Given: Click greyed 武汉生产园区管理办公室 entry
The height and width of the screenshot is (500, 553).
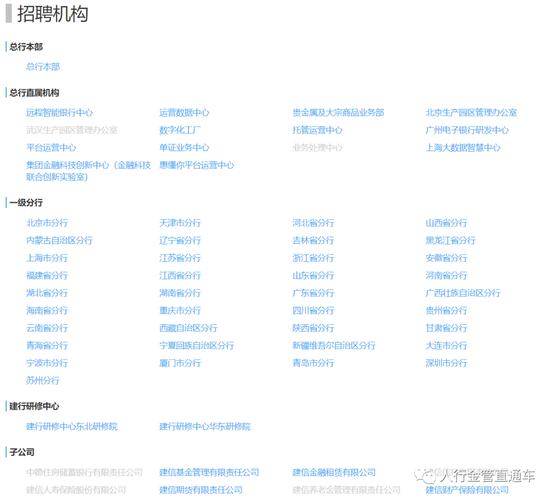Looking at the screenshot, I should 72,130.
